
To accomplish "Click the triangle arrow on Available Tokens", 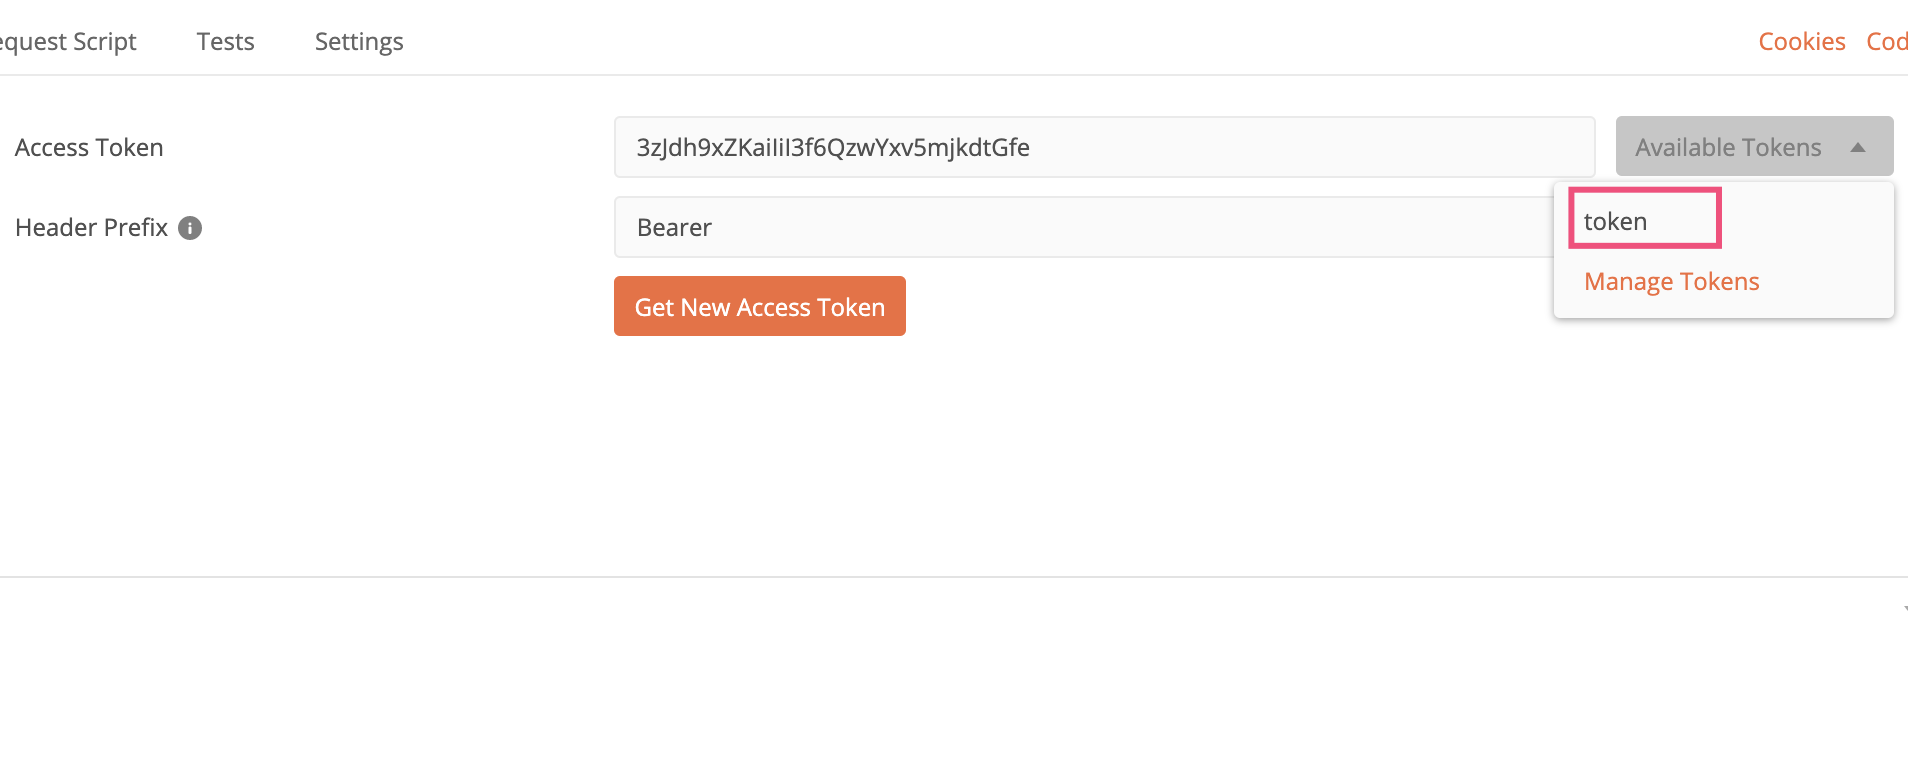I will pos(1858,147).
